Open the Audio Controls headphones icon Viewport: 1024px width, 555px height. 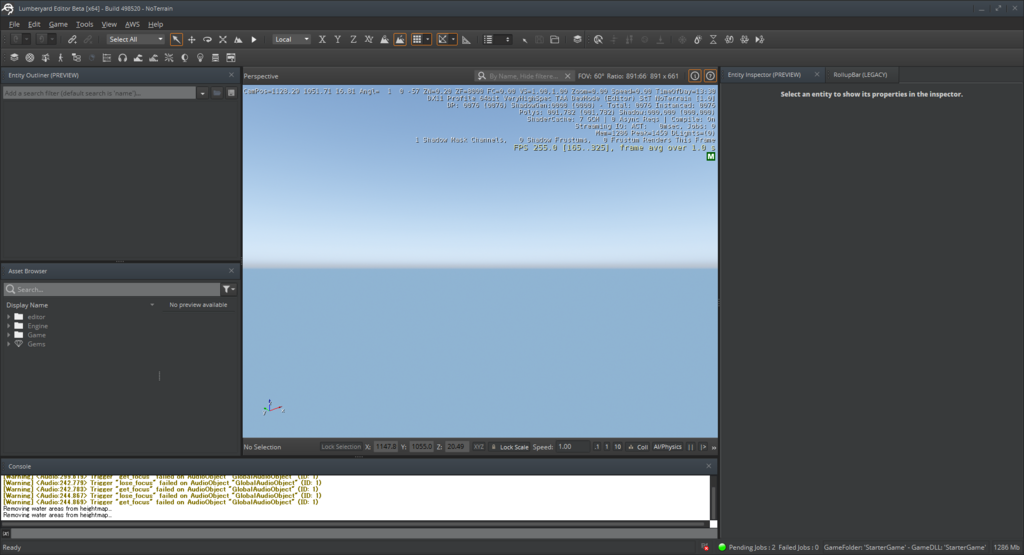(123, 58)
